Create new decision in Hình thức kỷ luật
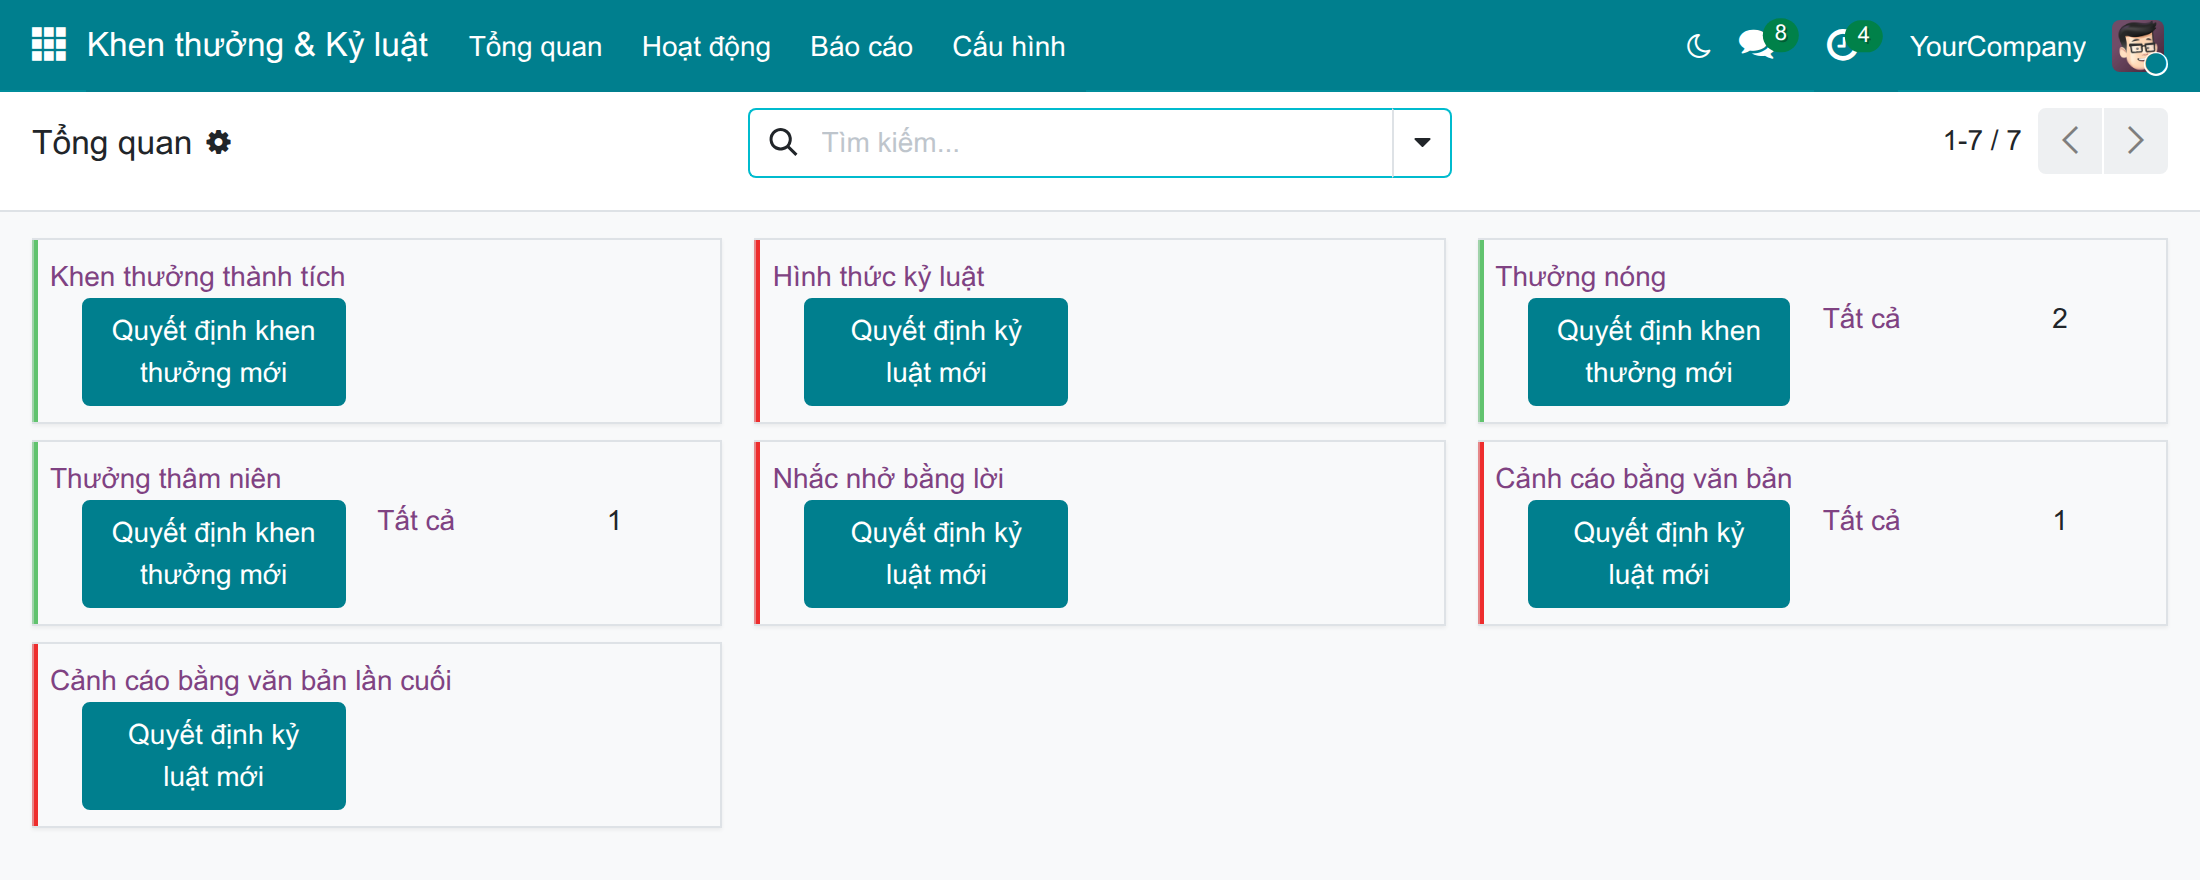This screenshot has width=2200, height=880. tap(936, 352)
